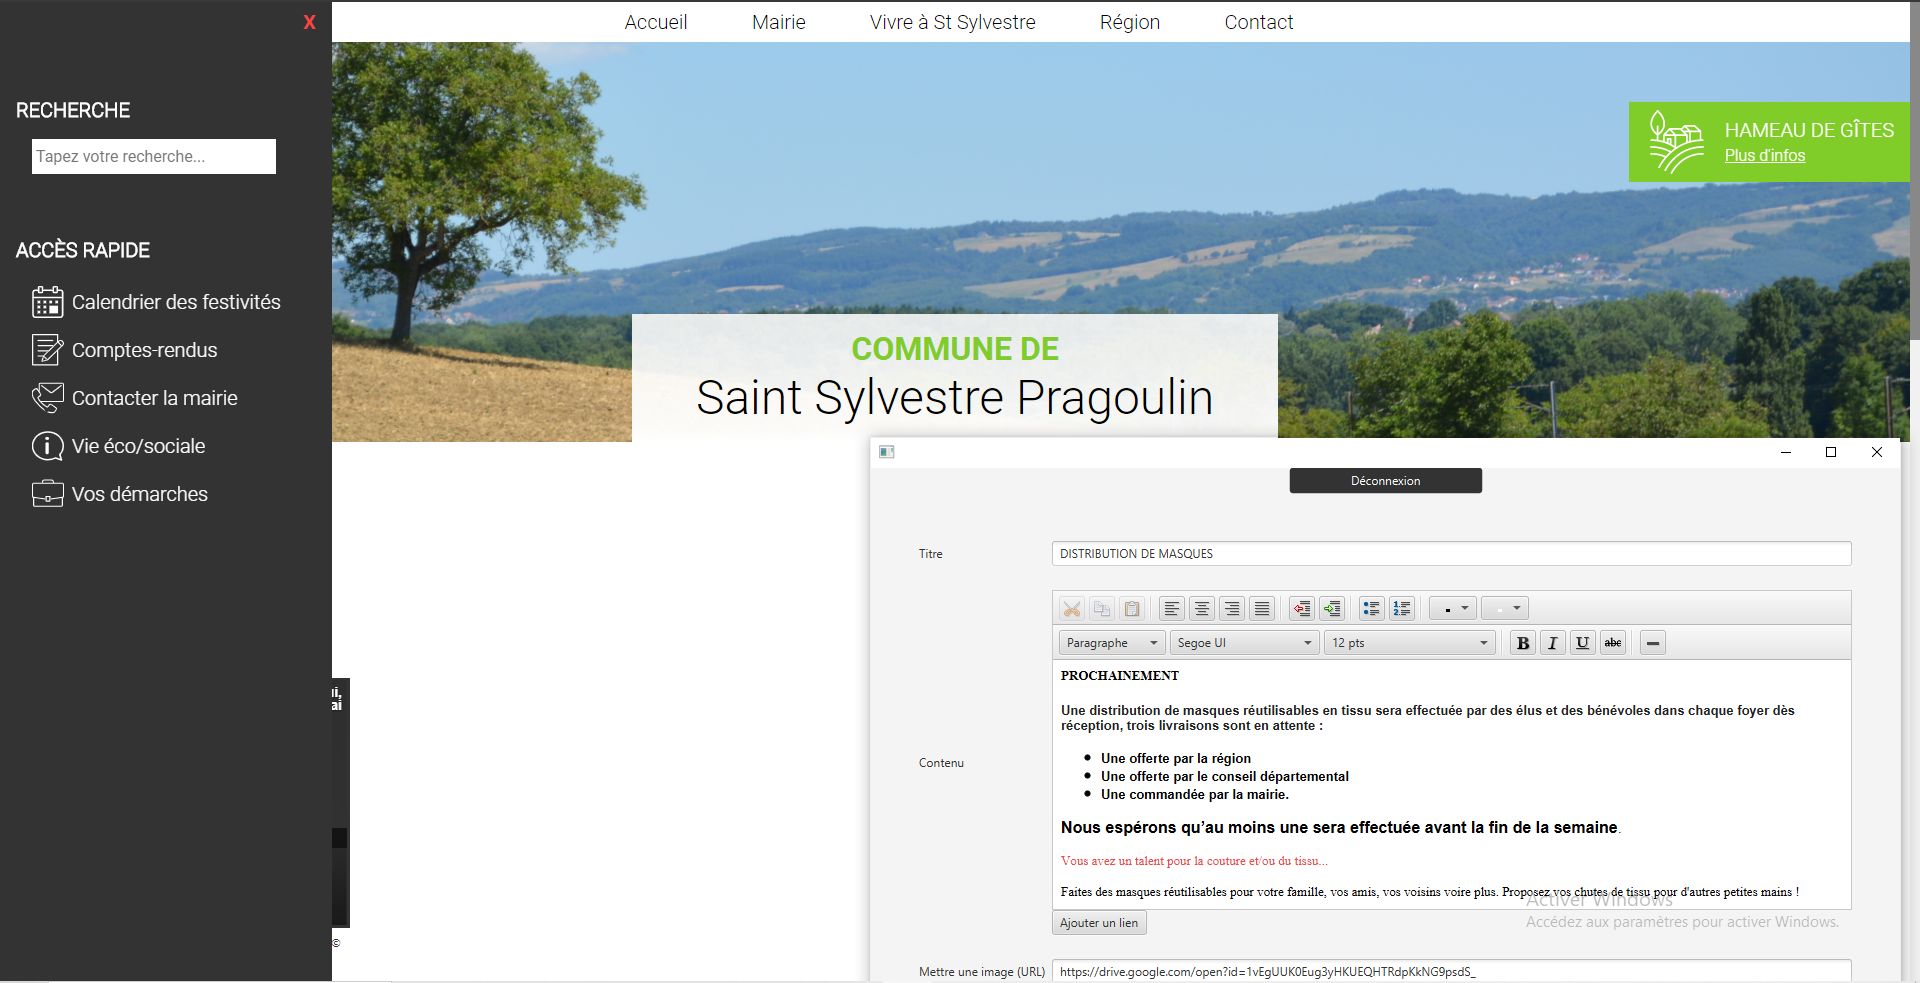Decrease indent with the red arrow icon
This screenshot has height=983, width=1920.
tap(1302, 608)
